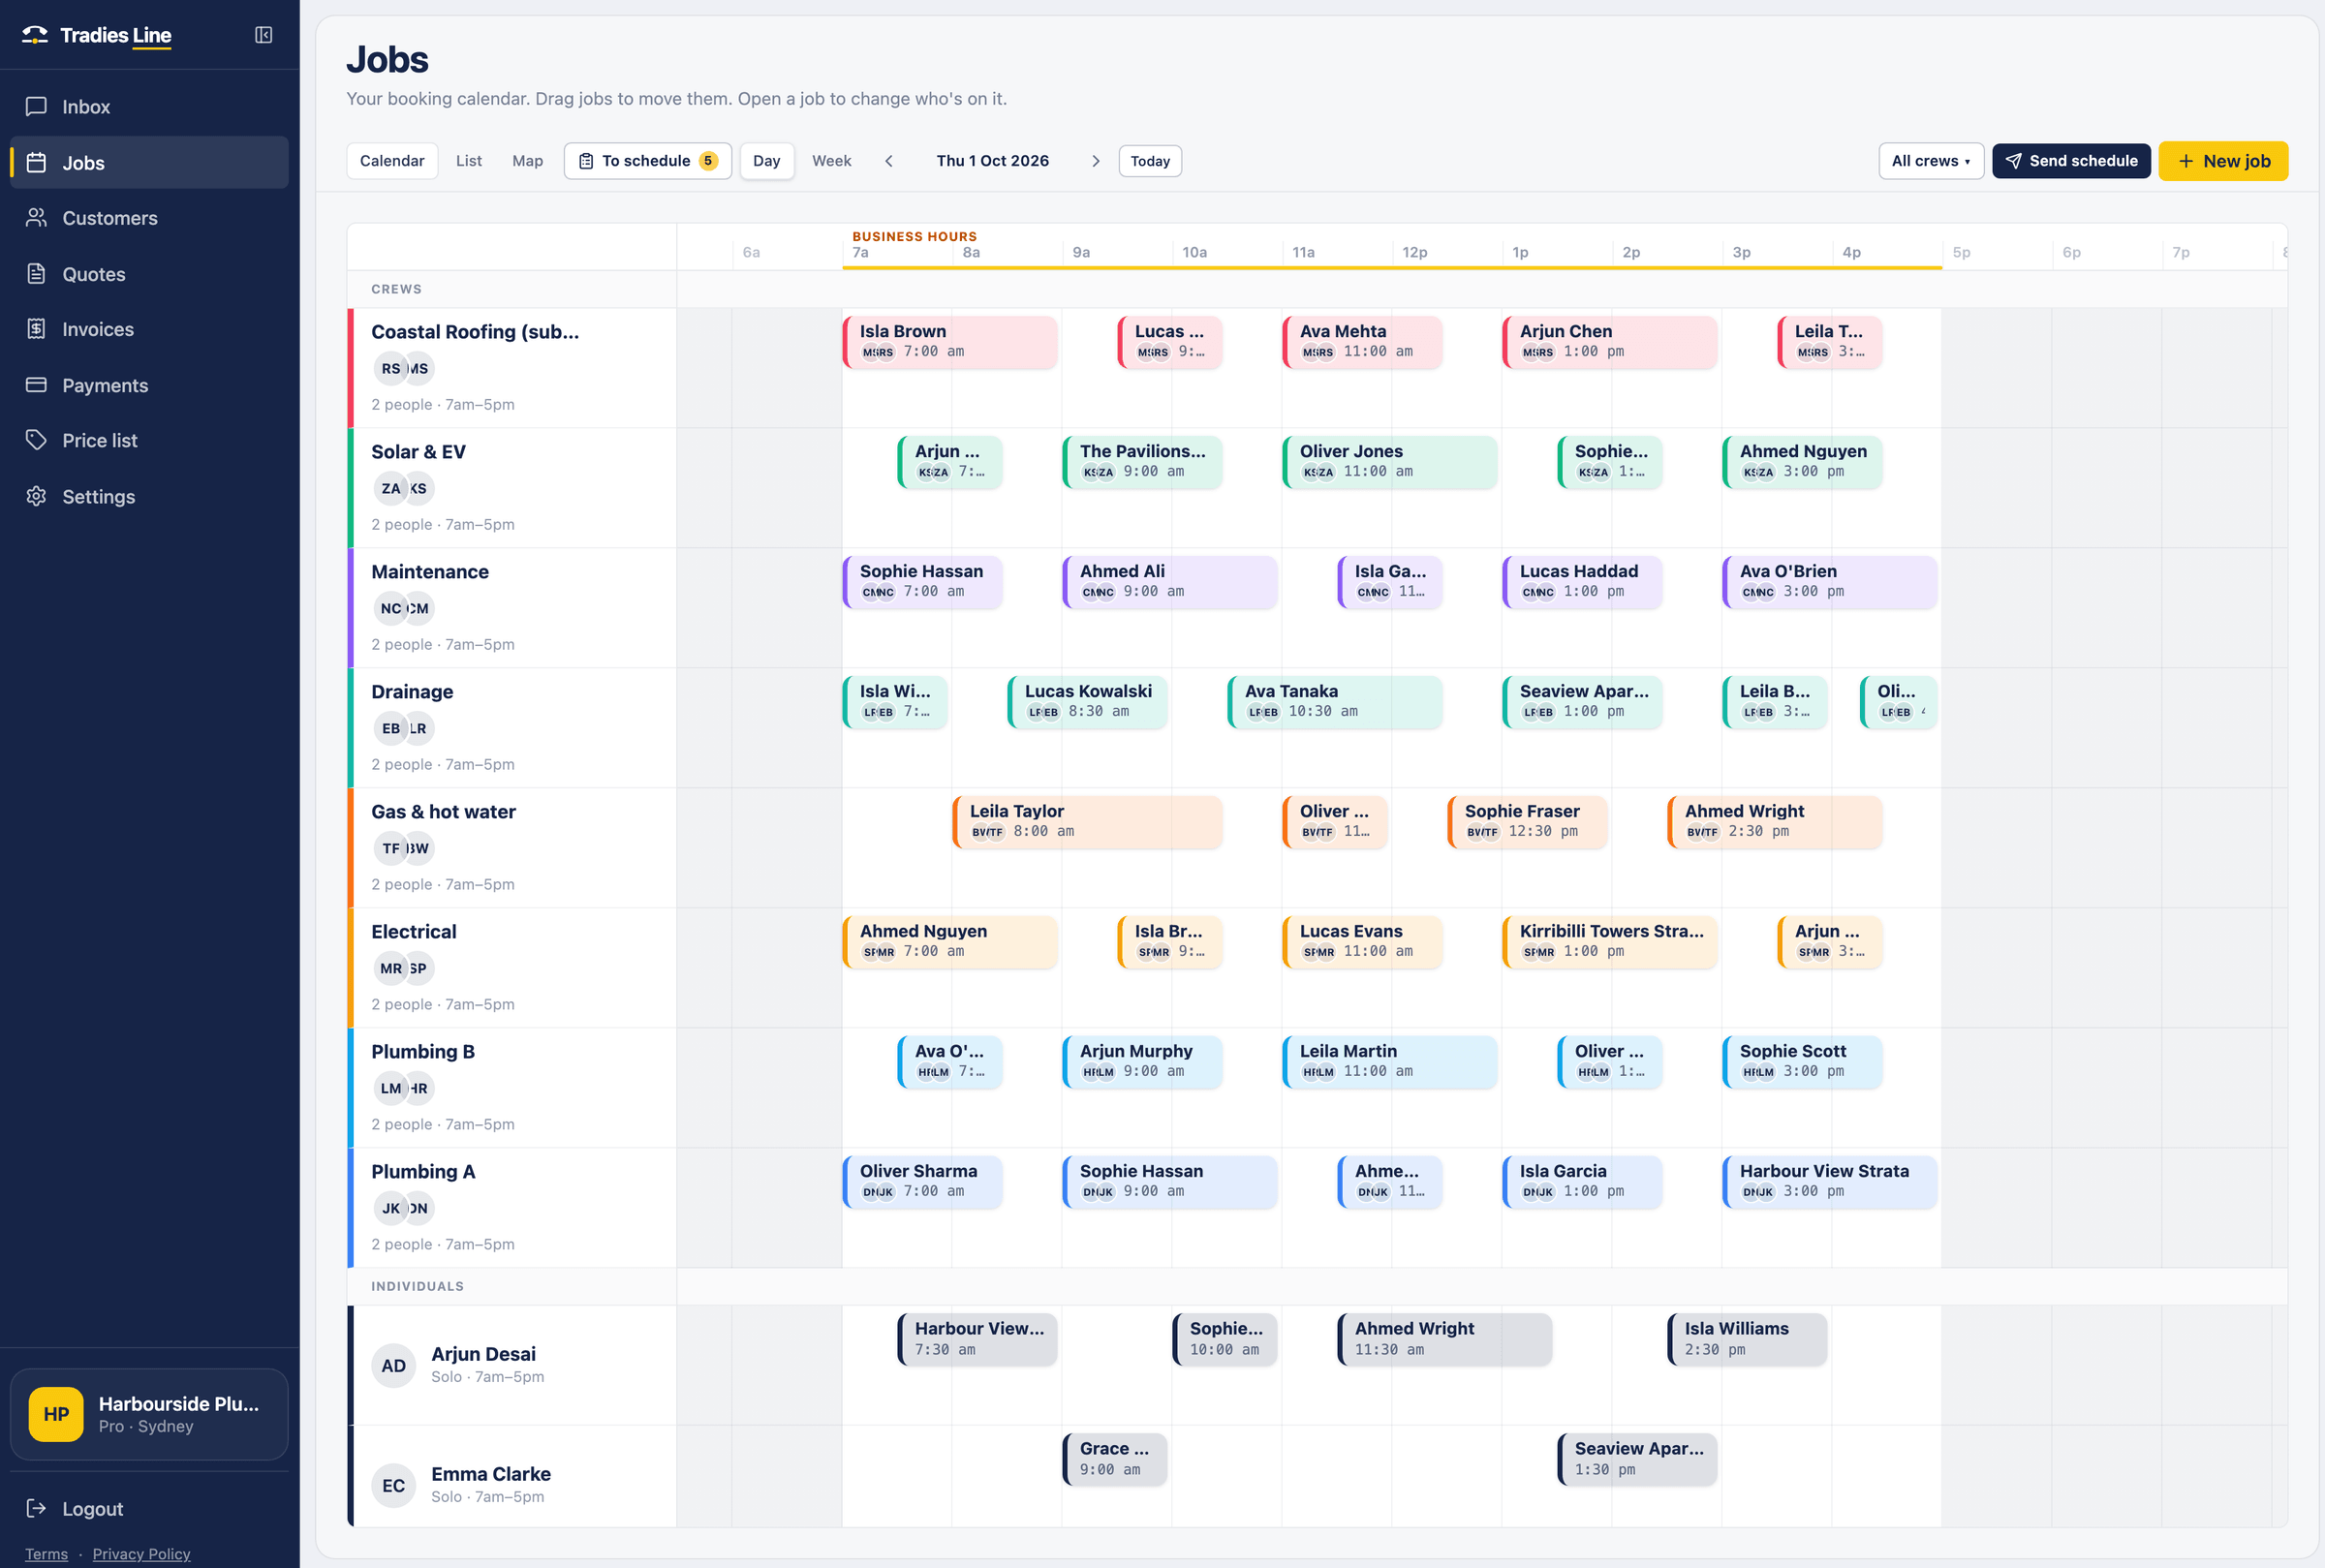Click the ZA avatar in Solar & EV
The height and width of the screenshot is (1568, 2325).
(390, 488)
